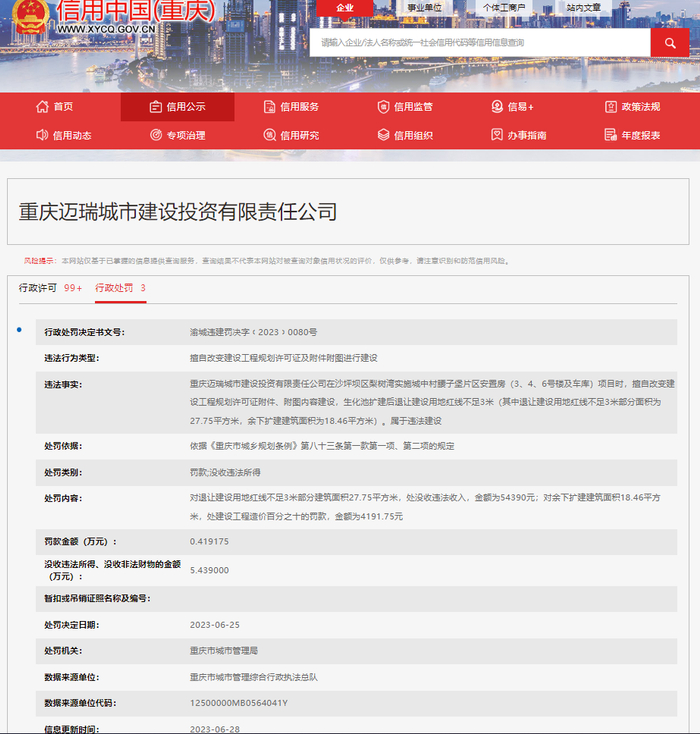
Task: Click the shield icon beside 信用监管
Action: pos(383,107)
